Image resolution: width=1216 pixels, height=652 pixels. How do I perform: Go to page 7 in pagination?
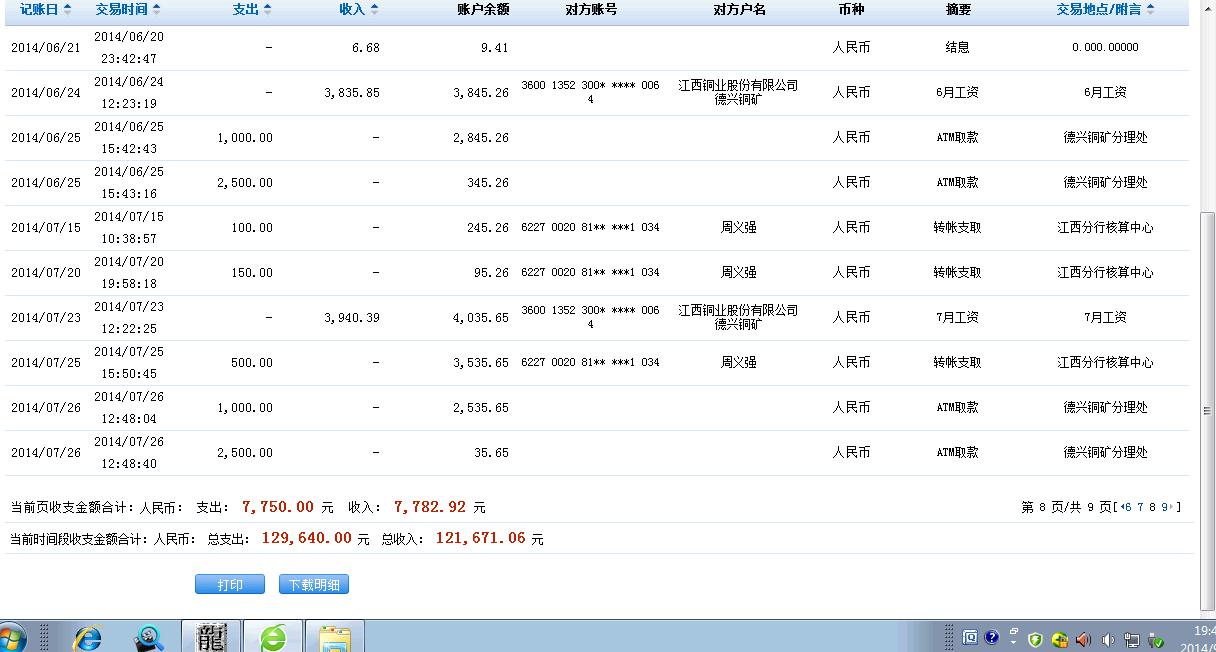coord(1140,507)
